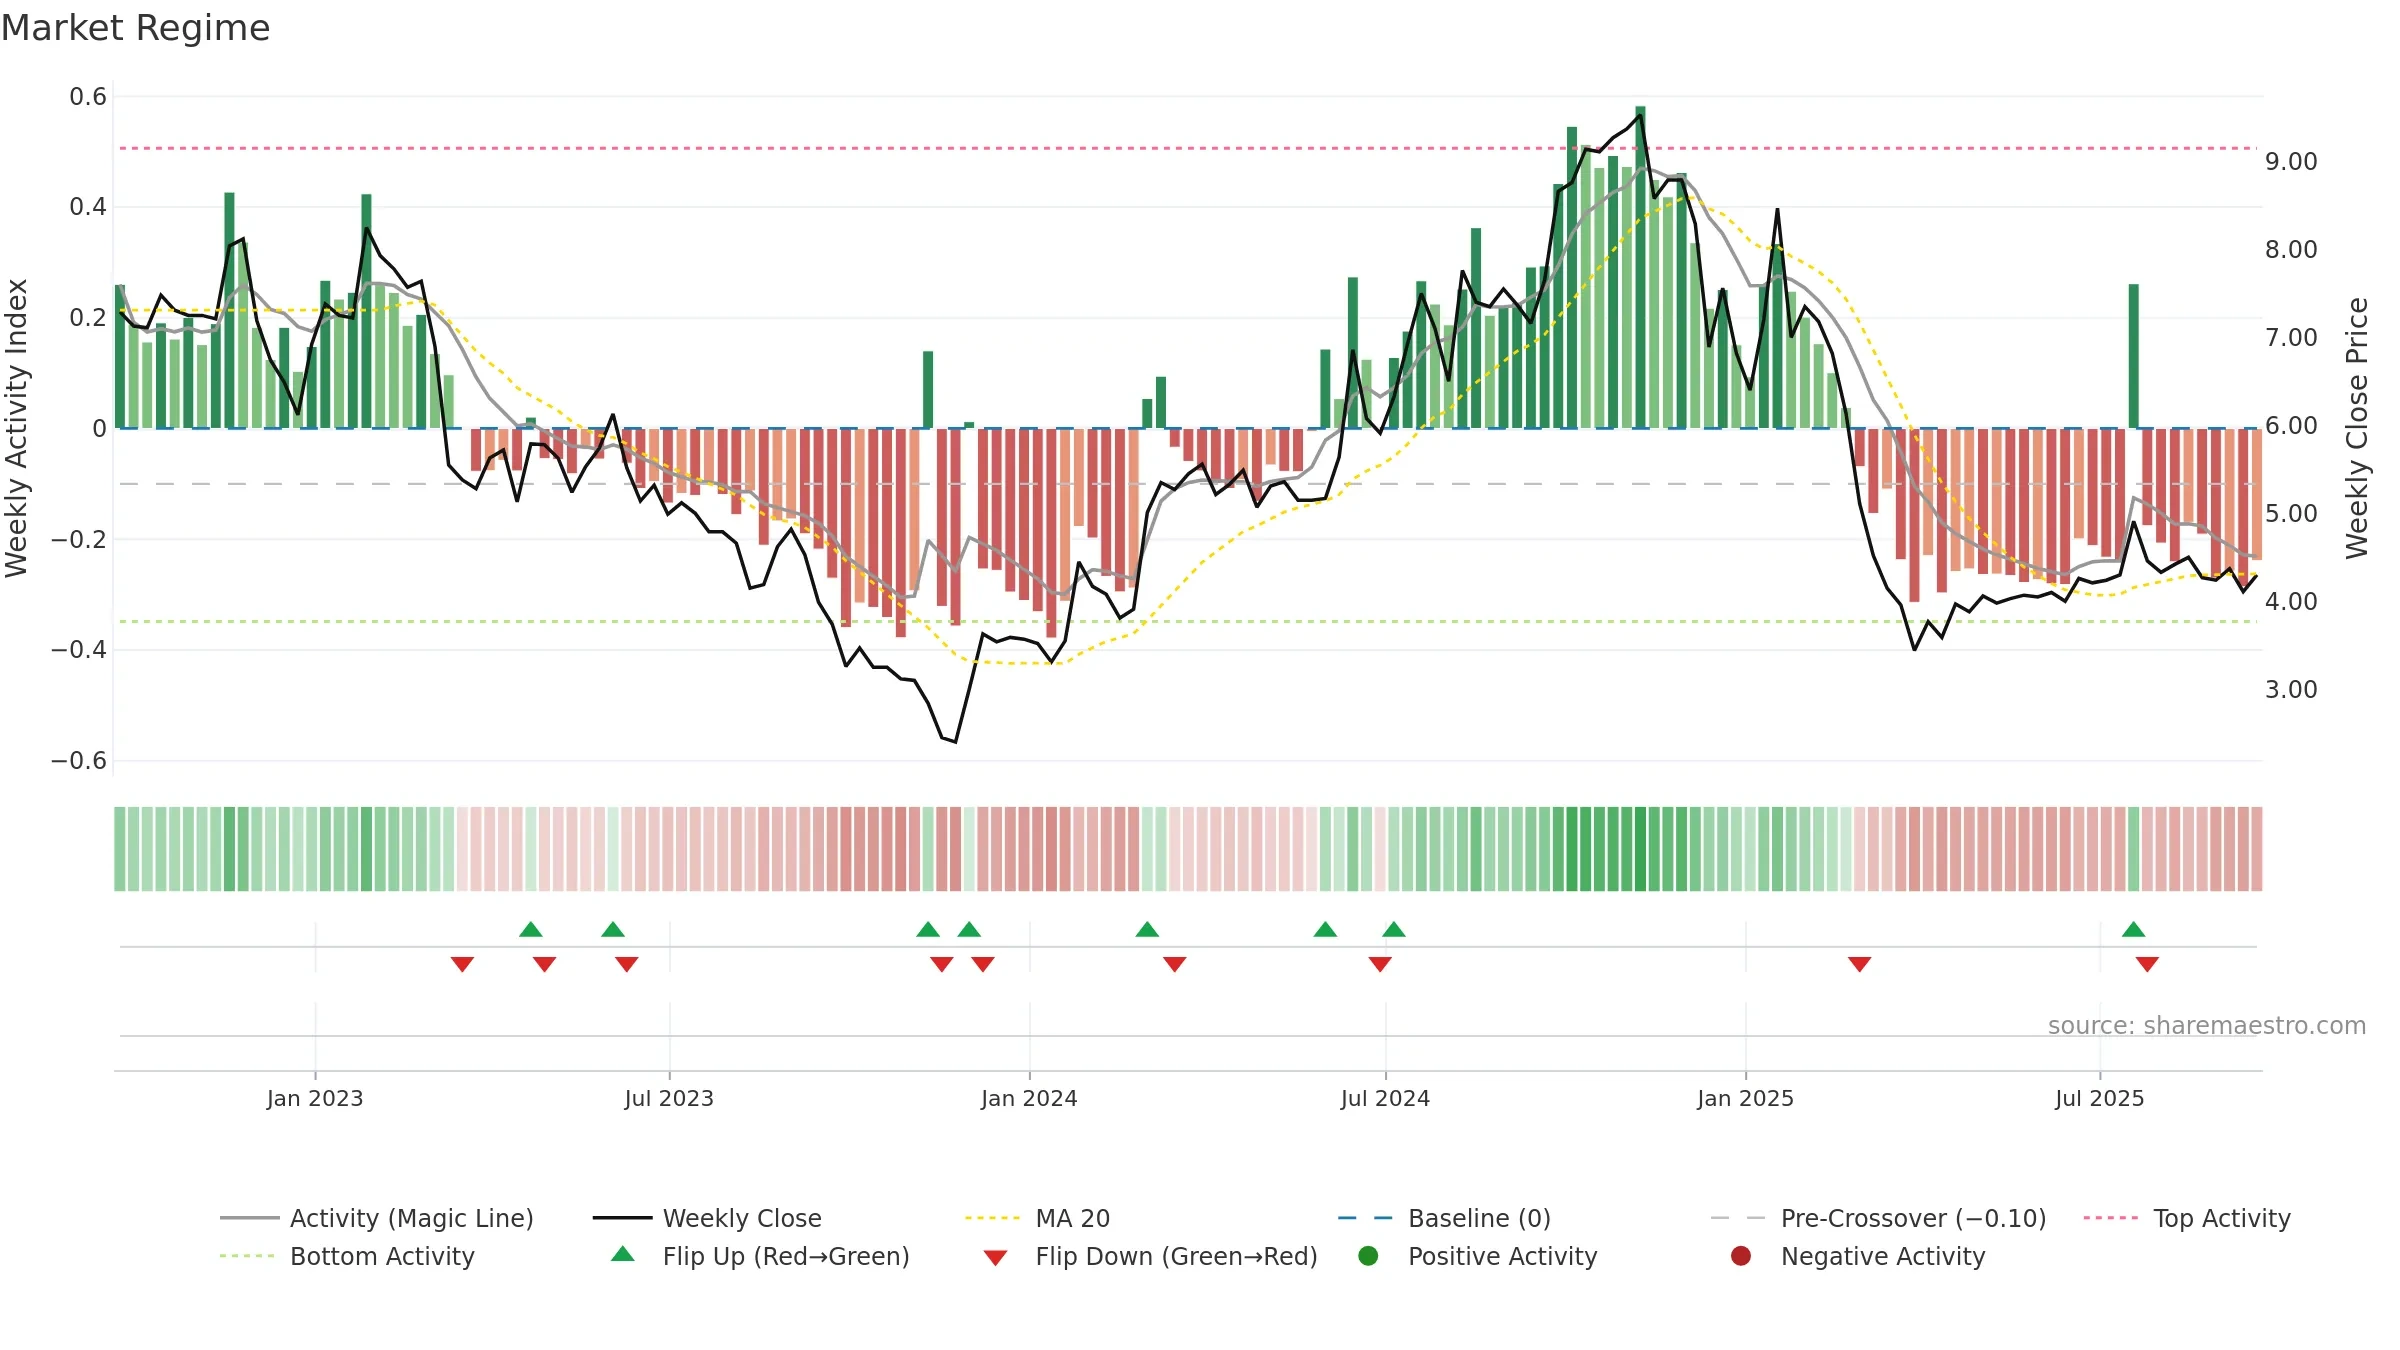The width and height of the screenshot is (2400, 1350).
Task: Click the Jul 2025 x-axis label
Action: (x=2100, y=1098)
